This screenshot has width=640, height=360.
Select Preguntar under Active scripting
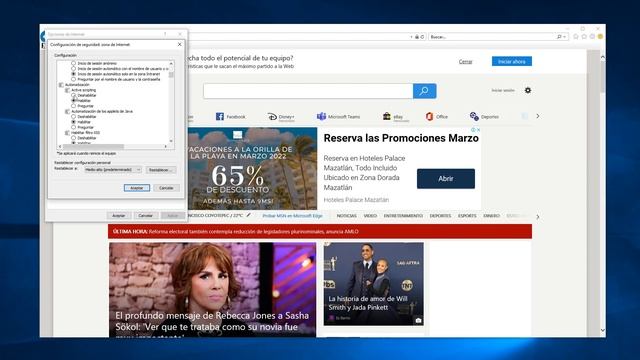tap(73, 106)
